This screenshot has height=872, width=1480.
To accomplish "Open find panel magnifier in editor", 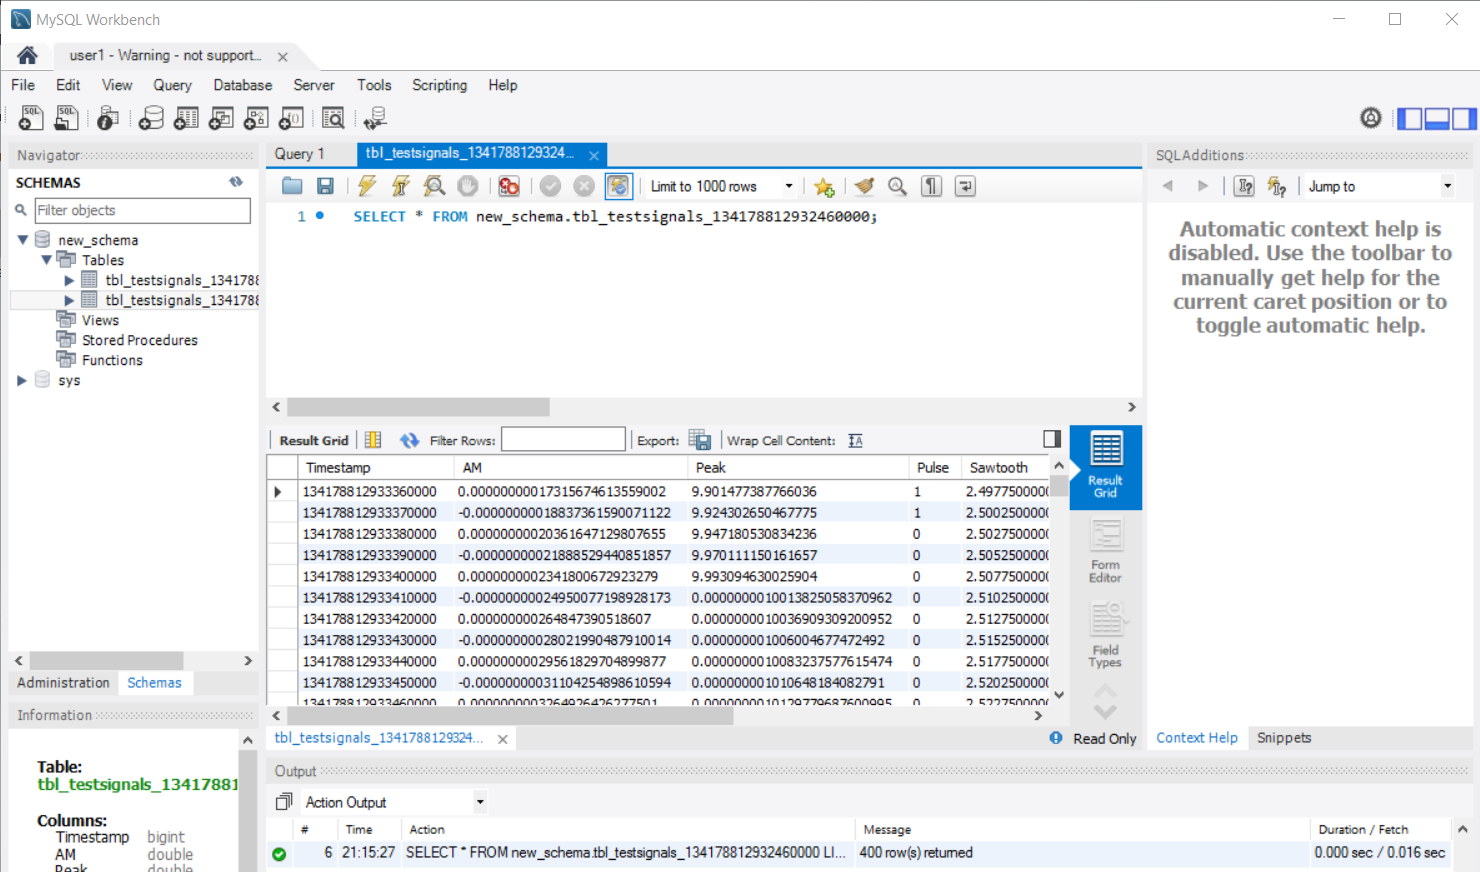I will [898, 186].
